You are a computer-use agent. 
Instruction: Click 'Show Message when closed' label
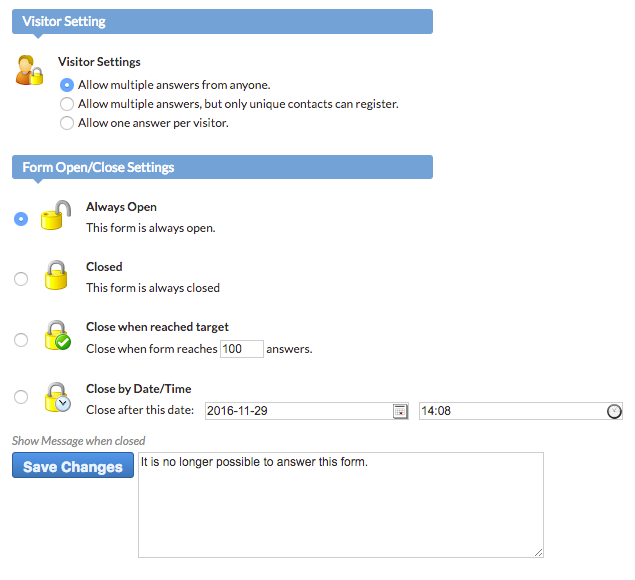click(79, 441)
